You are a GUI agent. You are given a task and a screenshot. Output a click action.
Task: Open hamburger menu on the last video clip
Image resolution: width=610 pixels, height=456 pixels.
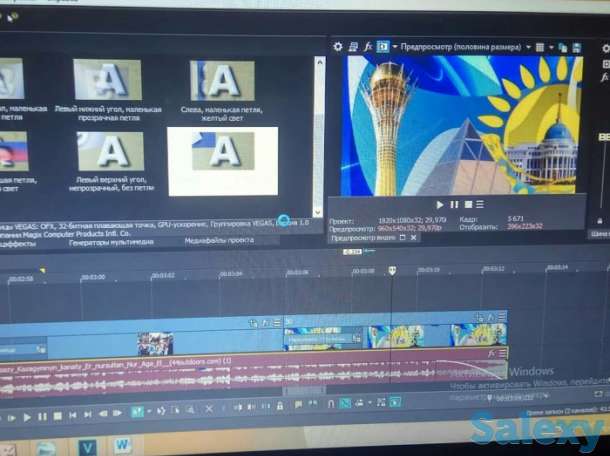[x=502, y=317]
